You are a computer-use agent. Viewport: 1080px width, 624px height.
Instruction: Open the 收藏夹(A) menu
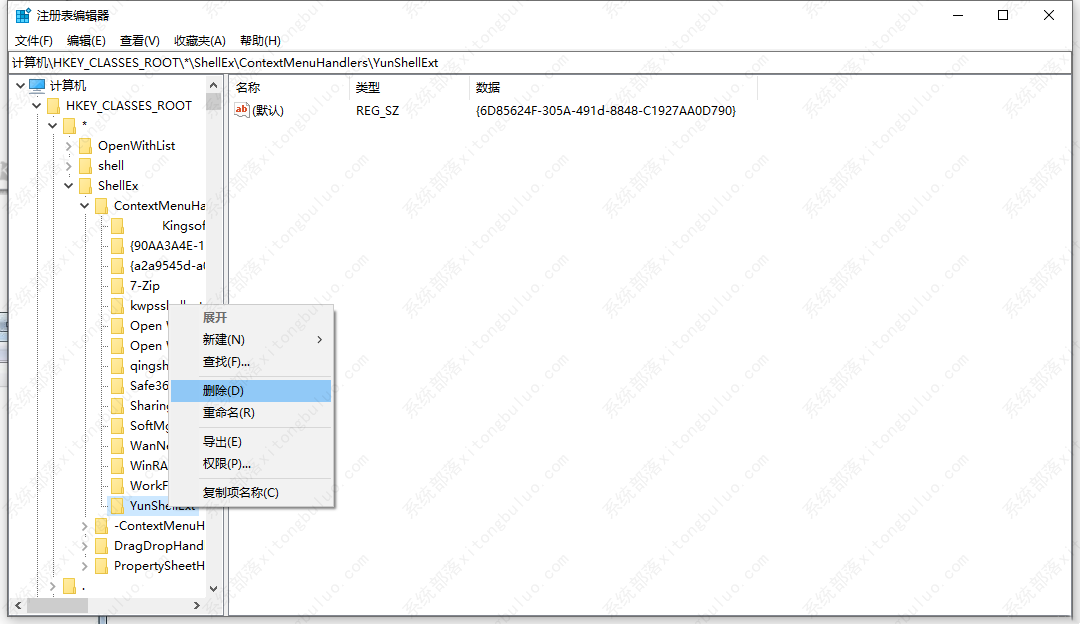tap(200, 41)
